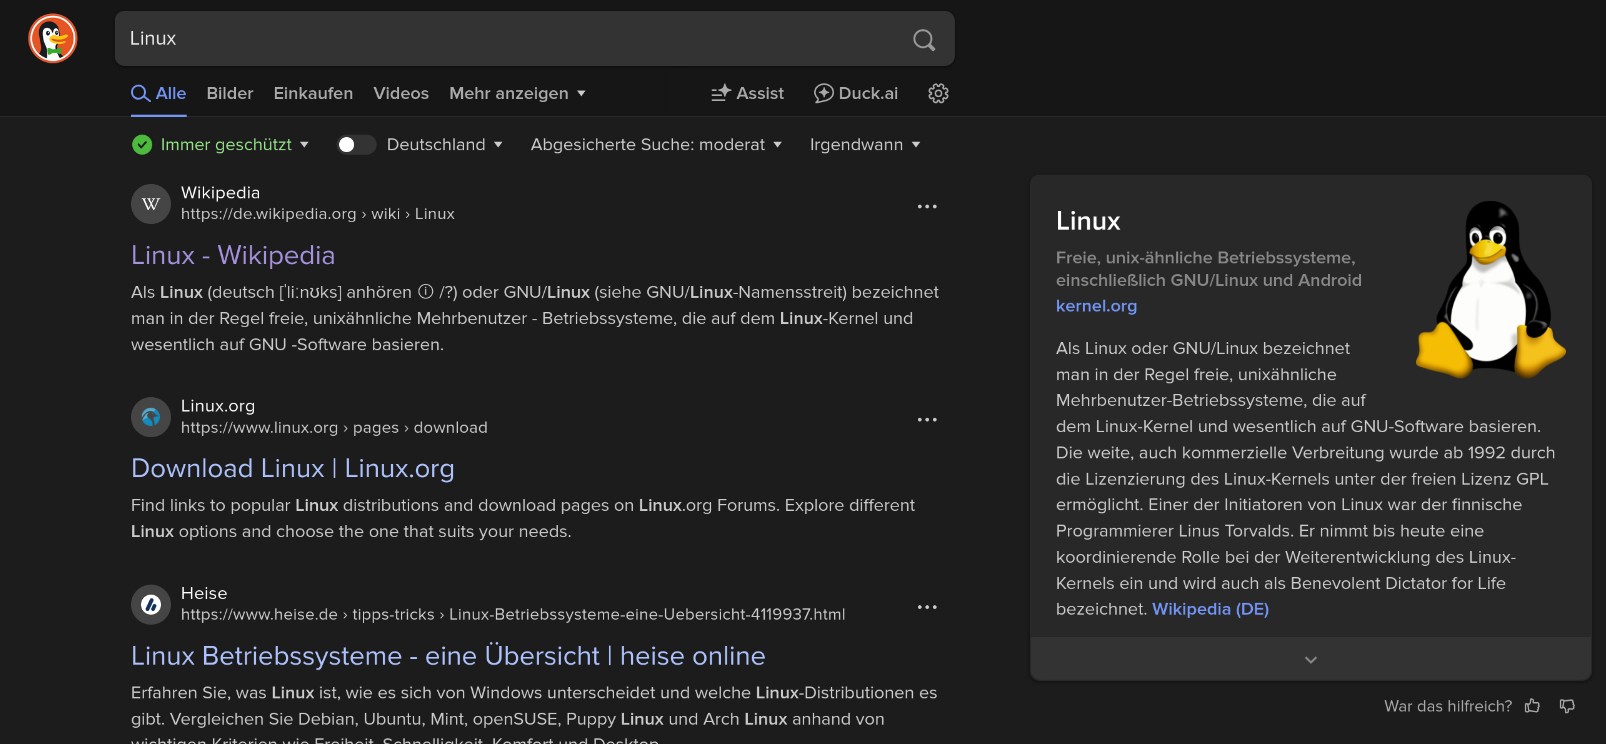Click the search magnifier icon in search box
This screenshot has height=744, width=1606.
(x=924, y=39)
